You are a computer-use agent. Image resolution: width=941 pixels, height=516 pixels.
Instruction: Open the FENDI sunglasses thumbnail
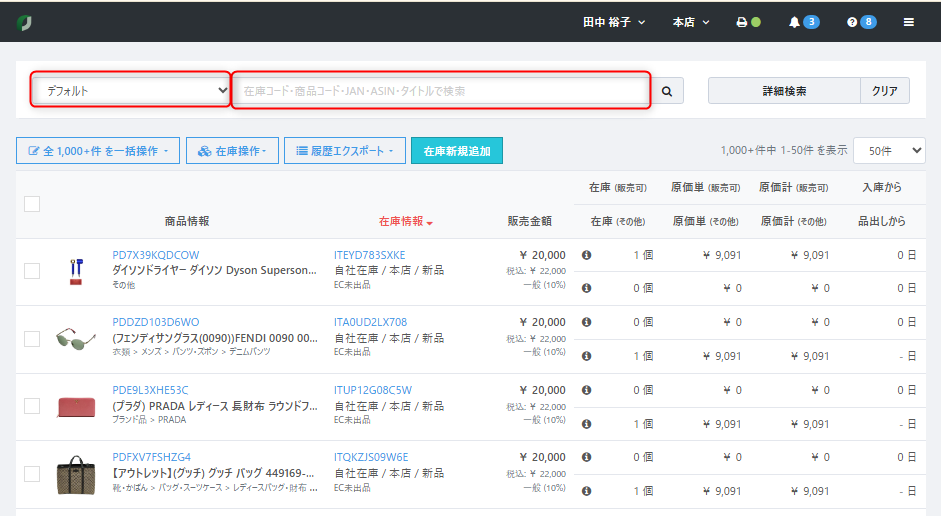(76, 339)
